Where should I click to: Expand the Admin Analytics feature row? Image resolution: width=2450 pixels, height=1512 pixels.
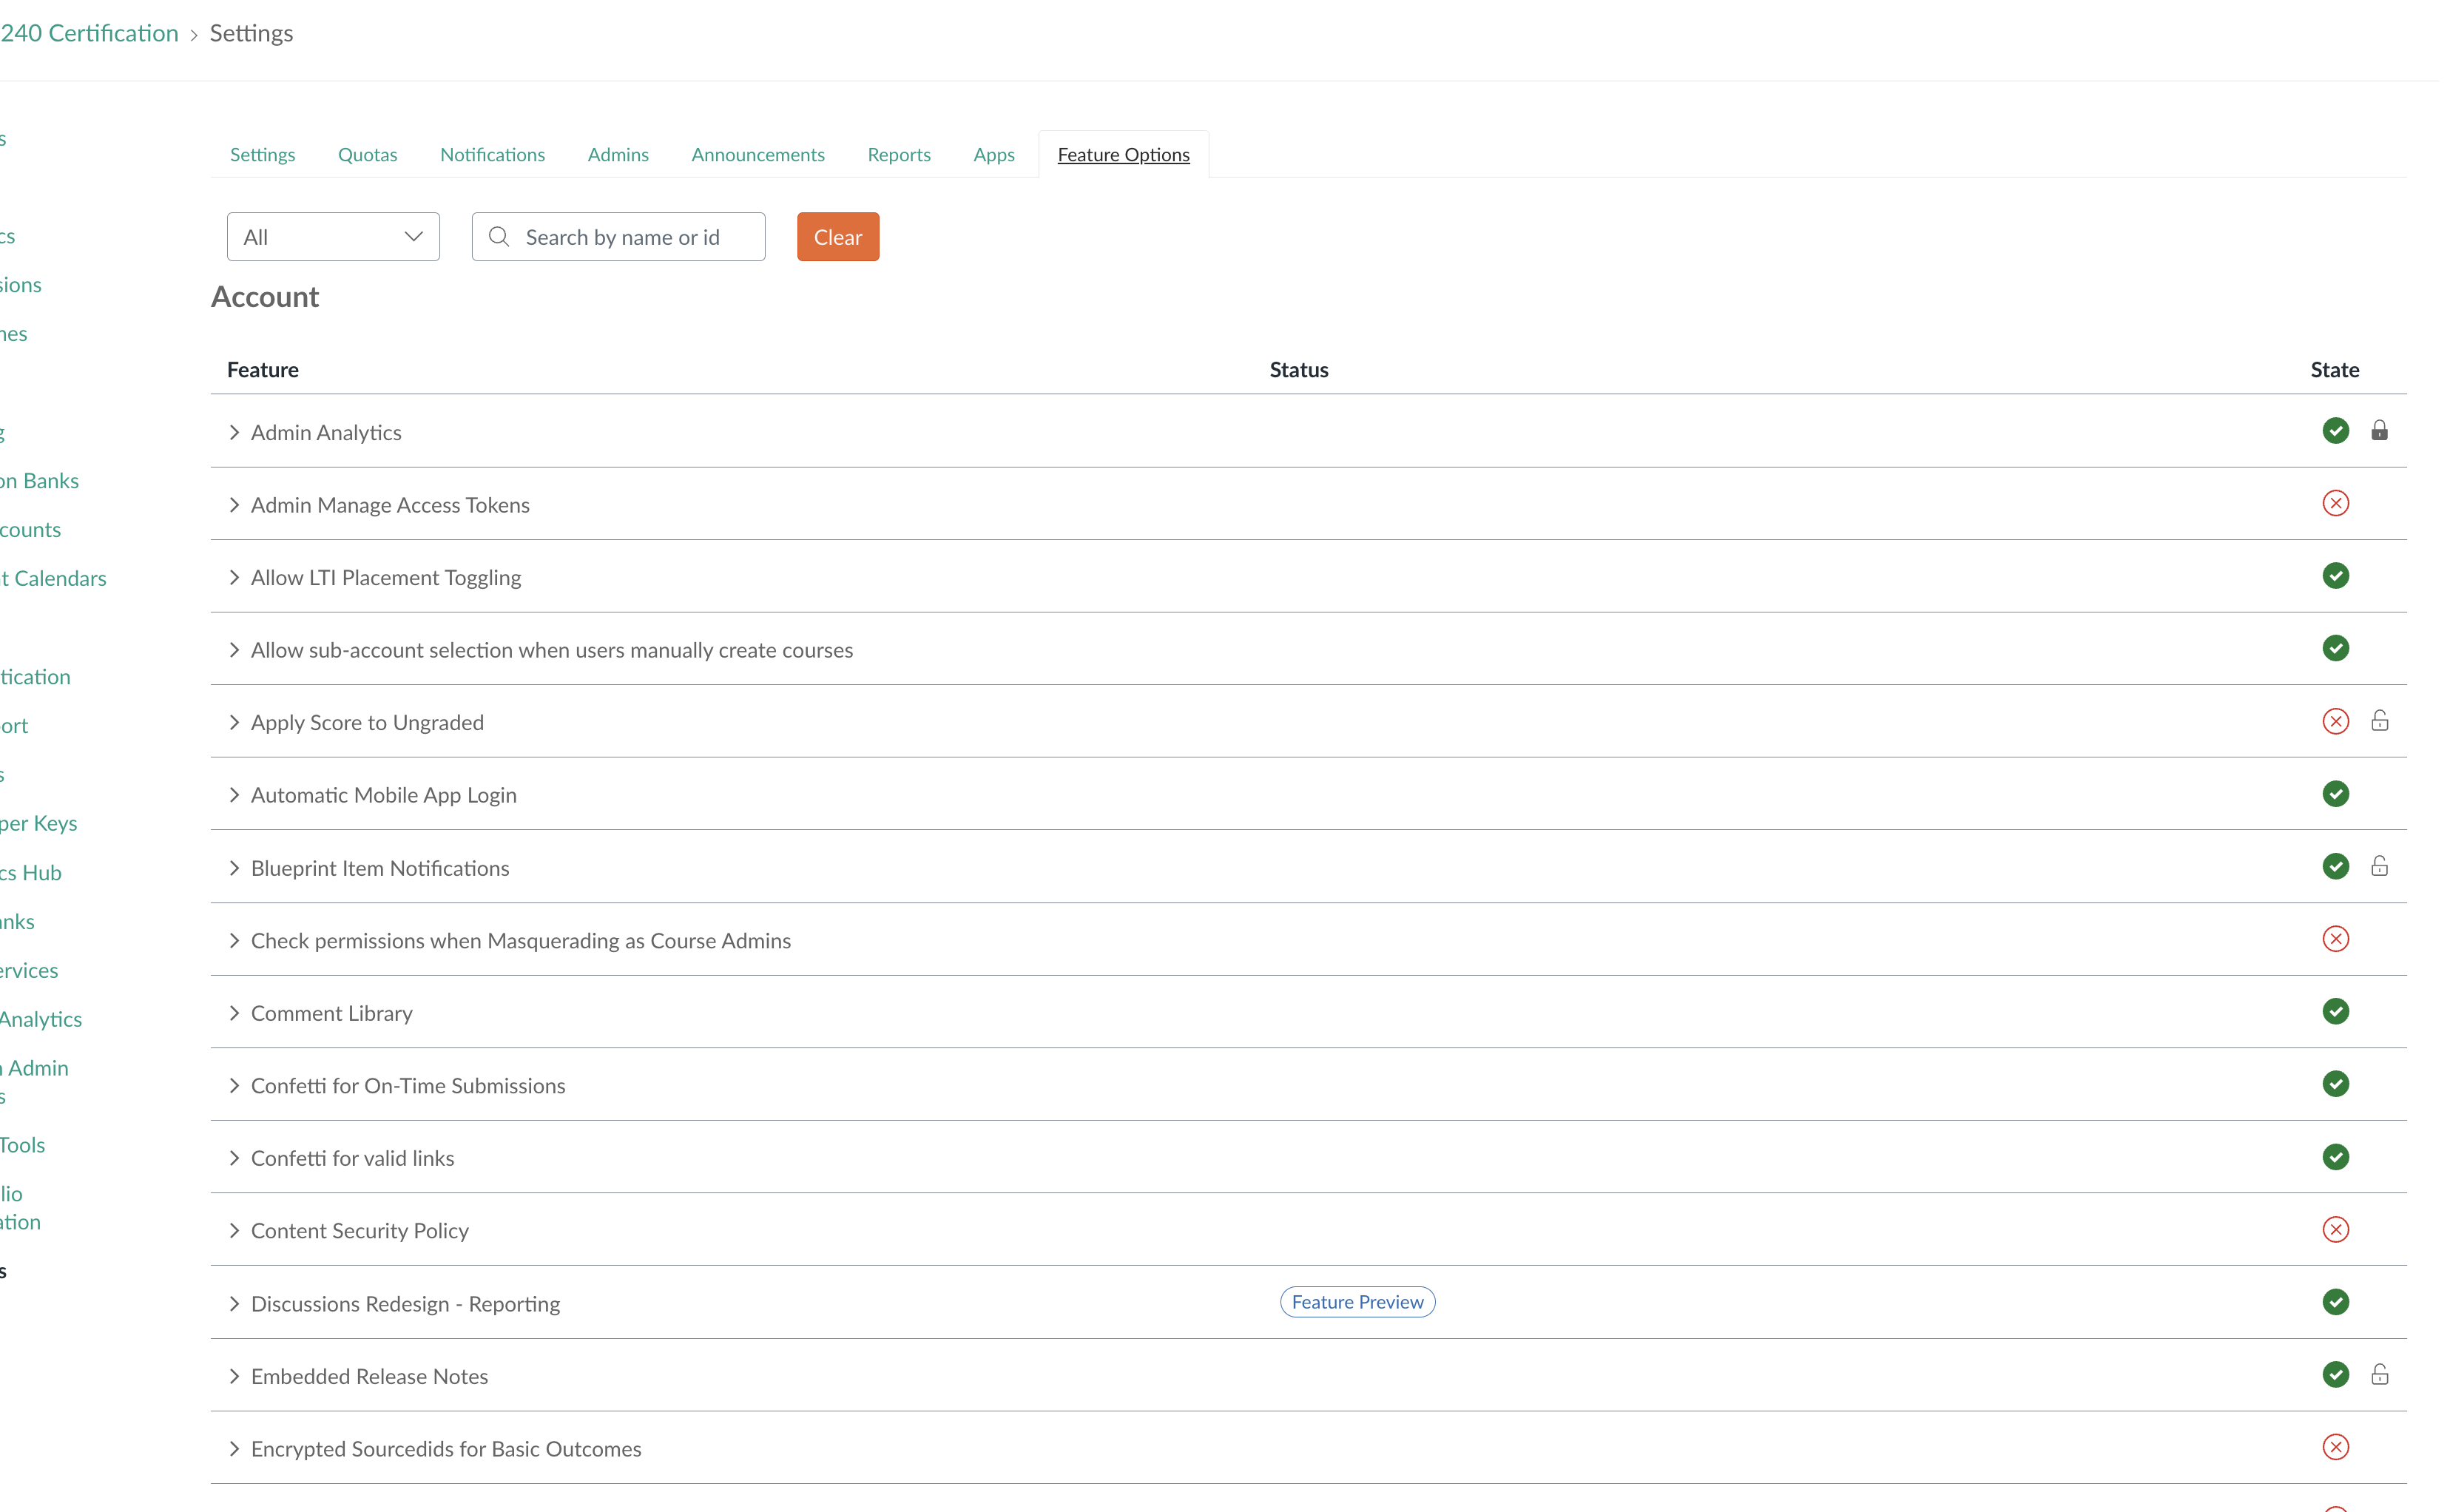click(x=235, y=431)
